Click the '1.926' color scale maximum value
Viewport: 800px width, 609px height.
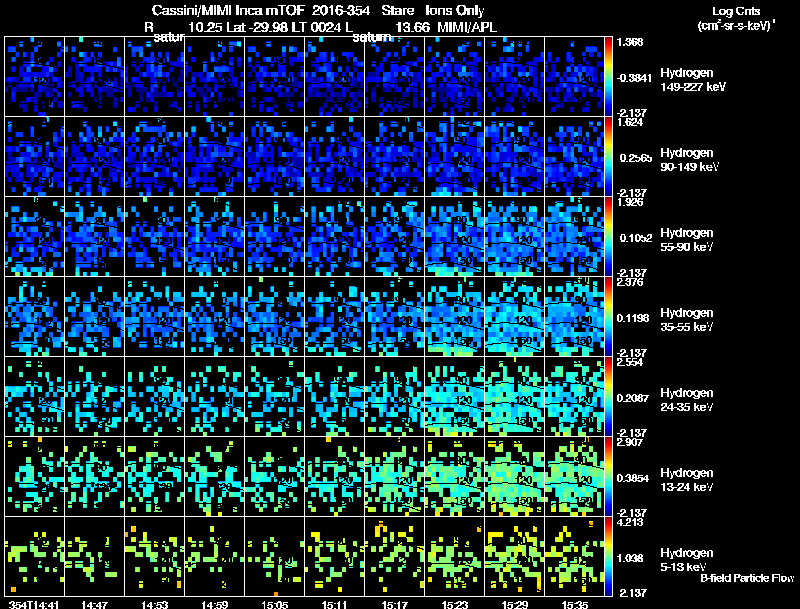coord(630,202)
